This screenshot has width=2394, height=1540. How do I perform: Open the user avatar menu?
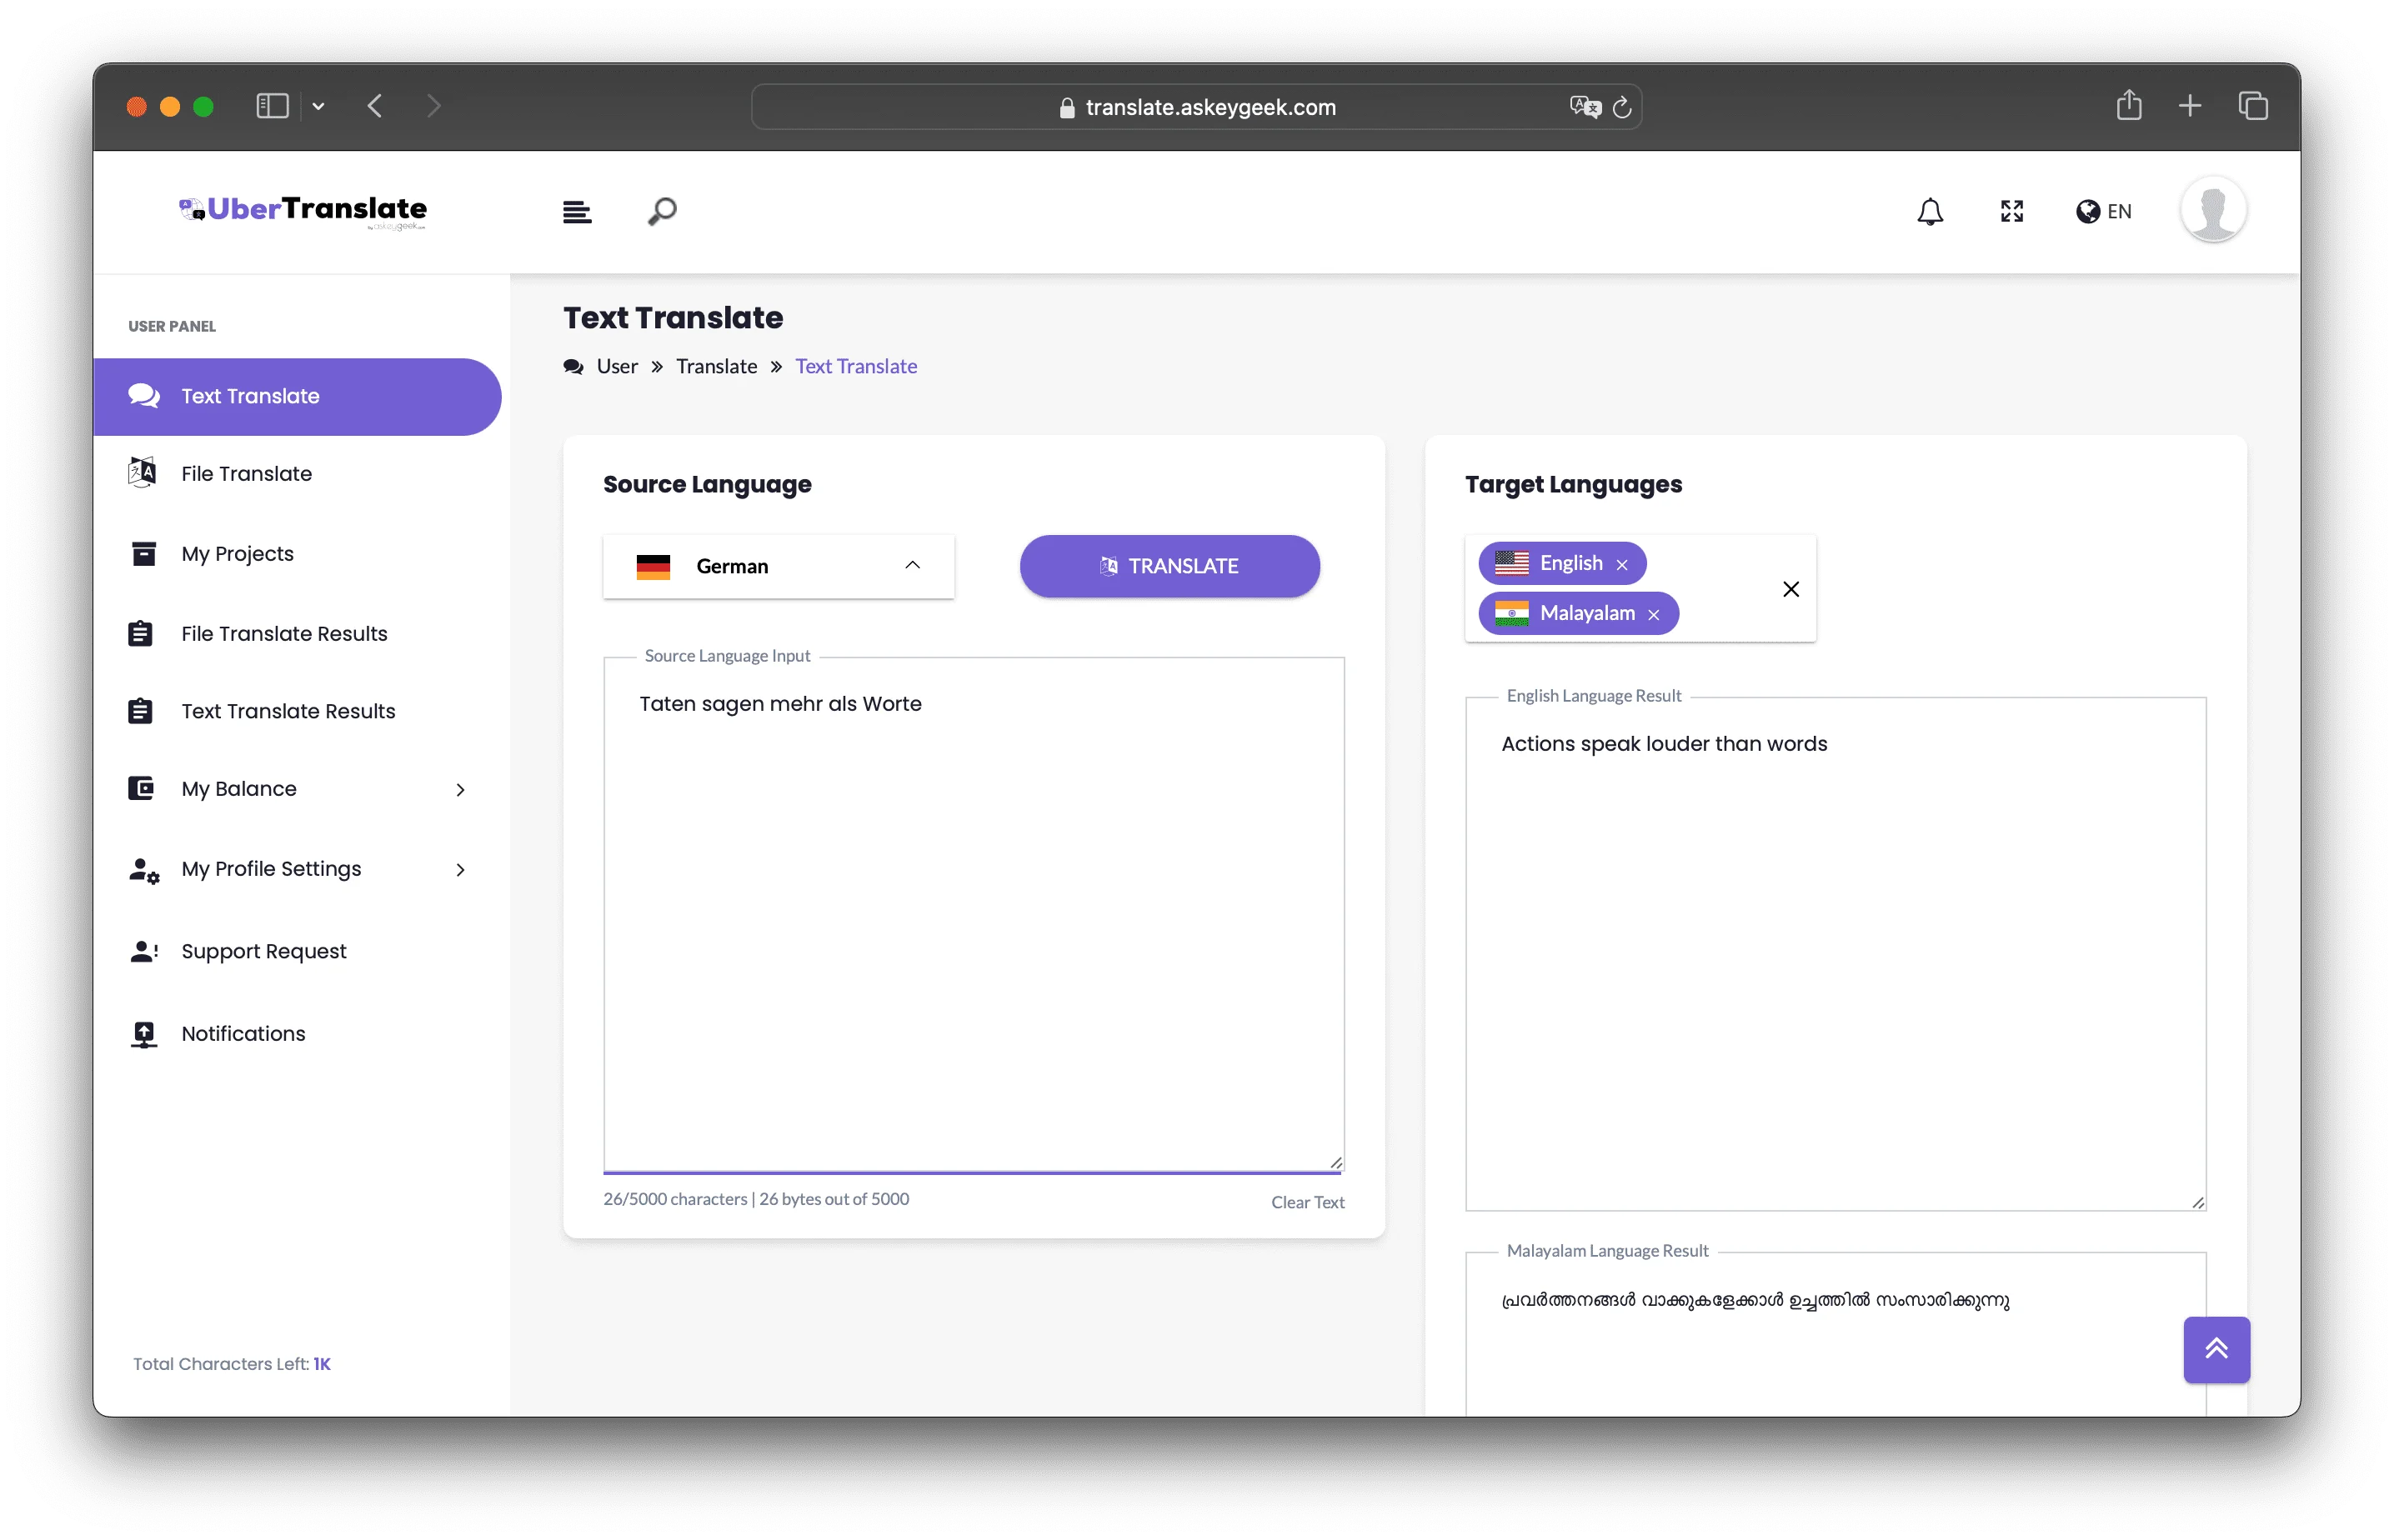[2213, 210]
